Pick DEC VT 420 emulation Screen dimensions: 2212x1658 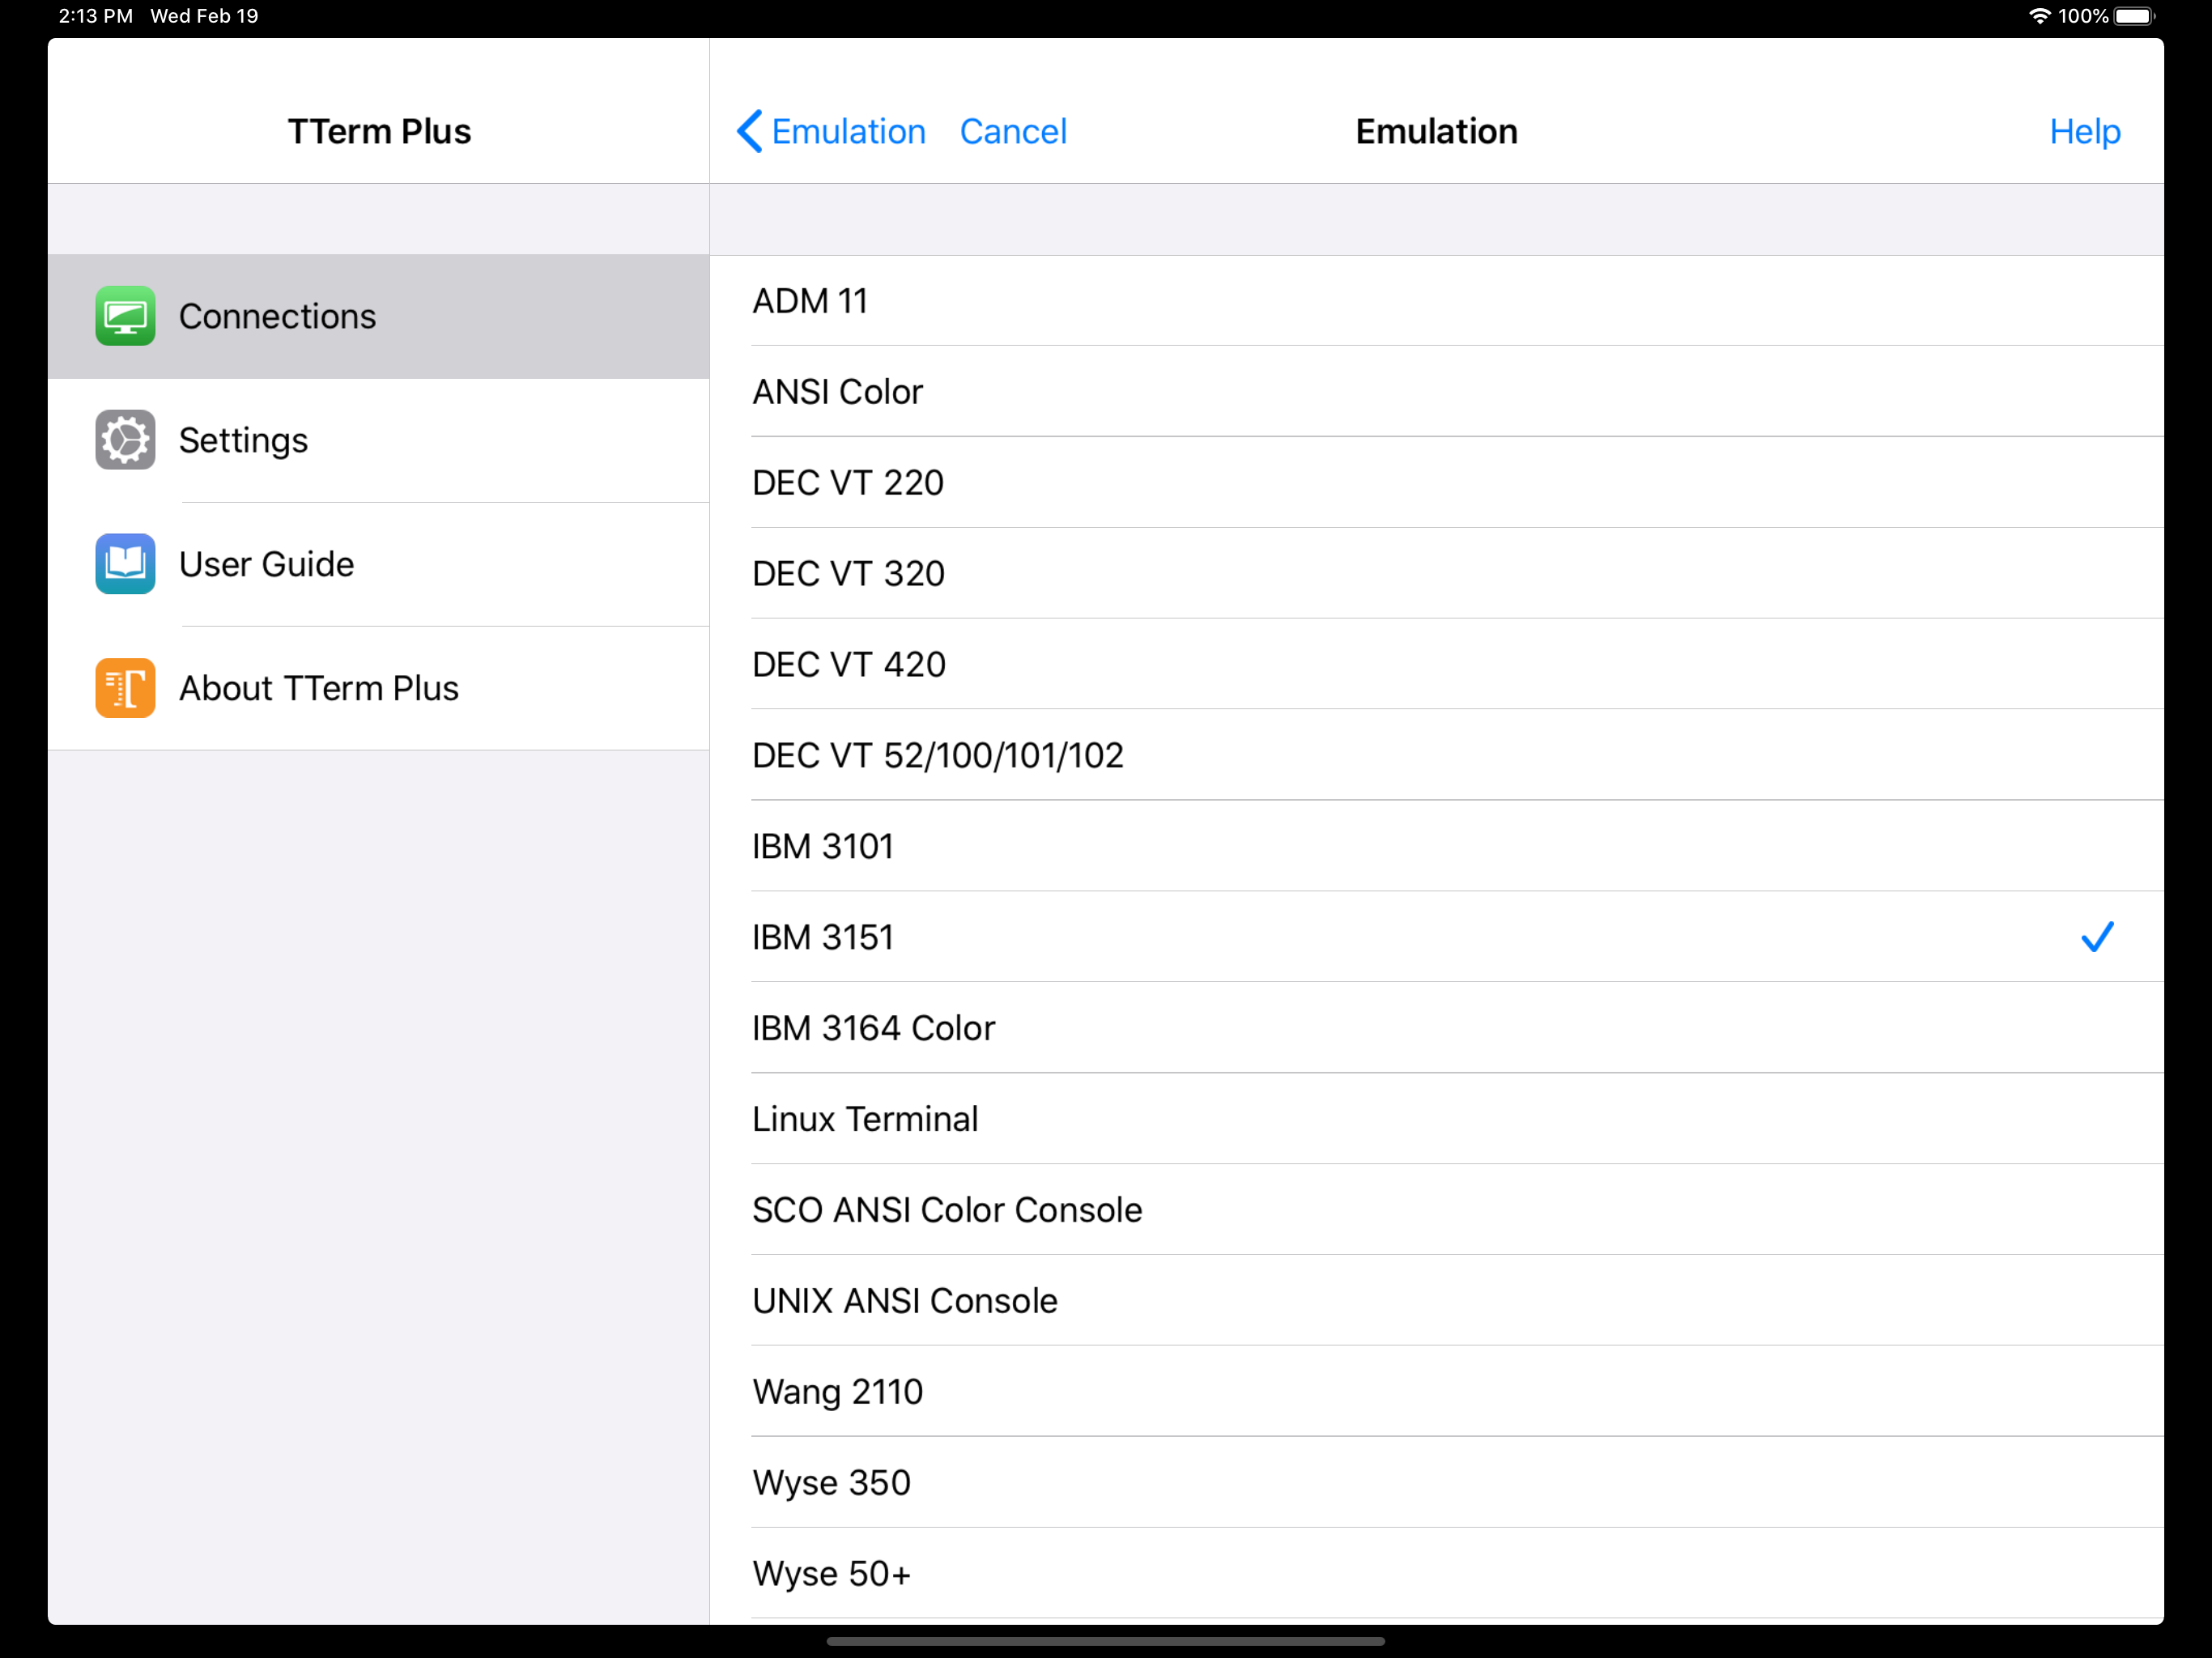pos(1436,665)
